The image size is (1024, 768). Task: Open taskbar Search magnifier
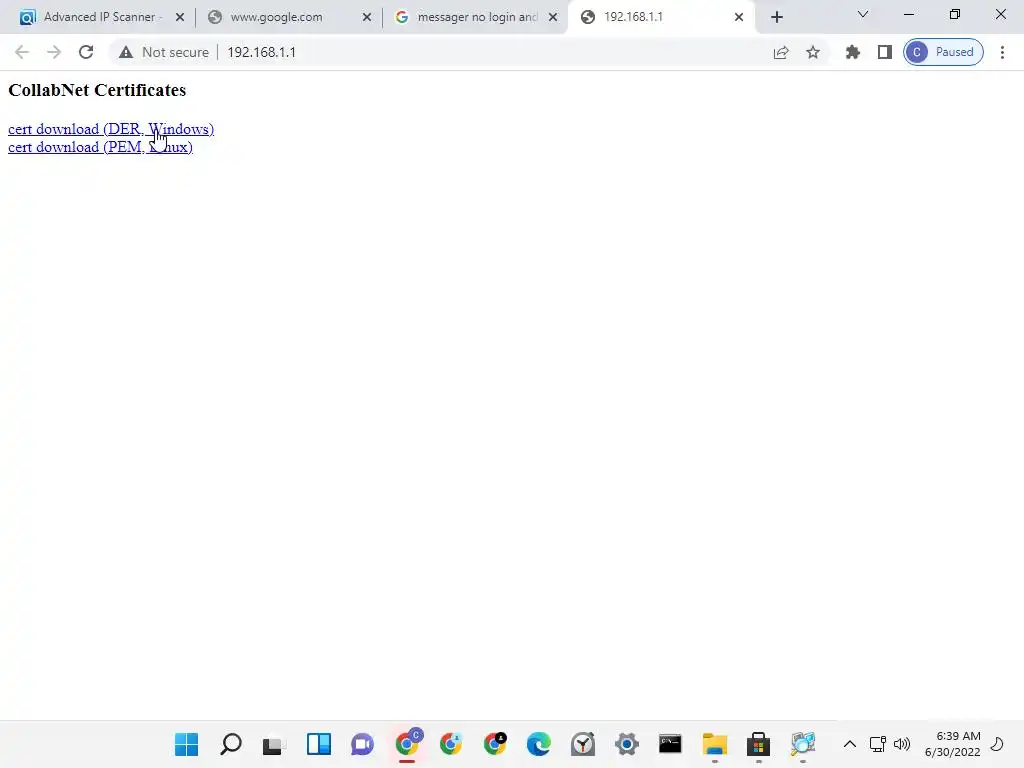click(231, 744)
